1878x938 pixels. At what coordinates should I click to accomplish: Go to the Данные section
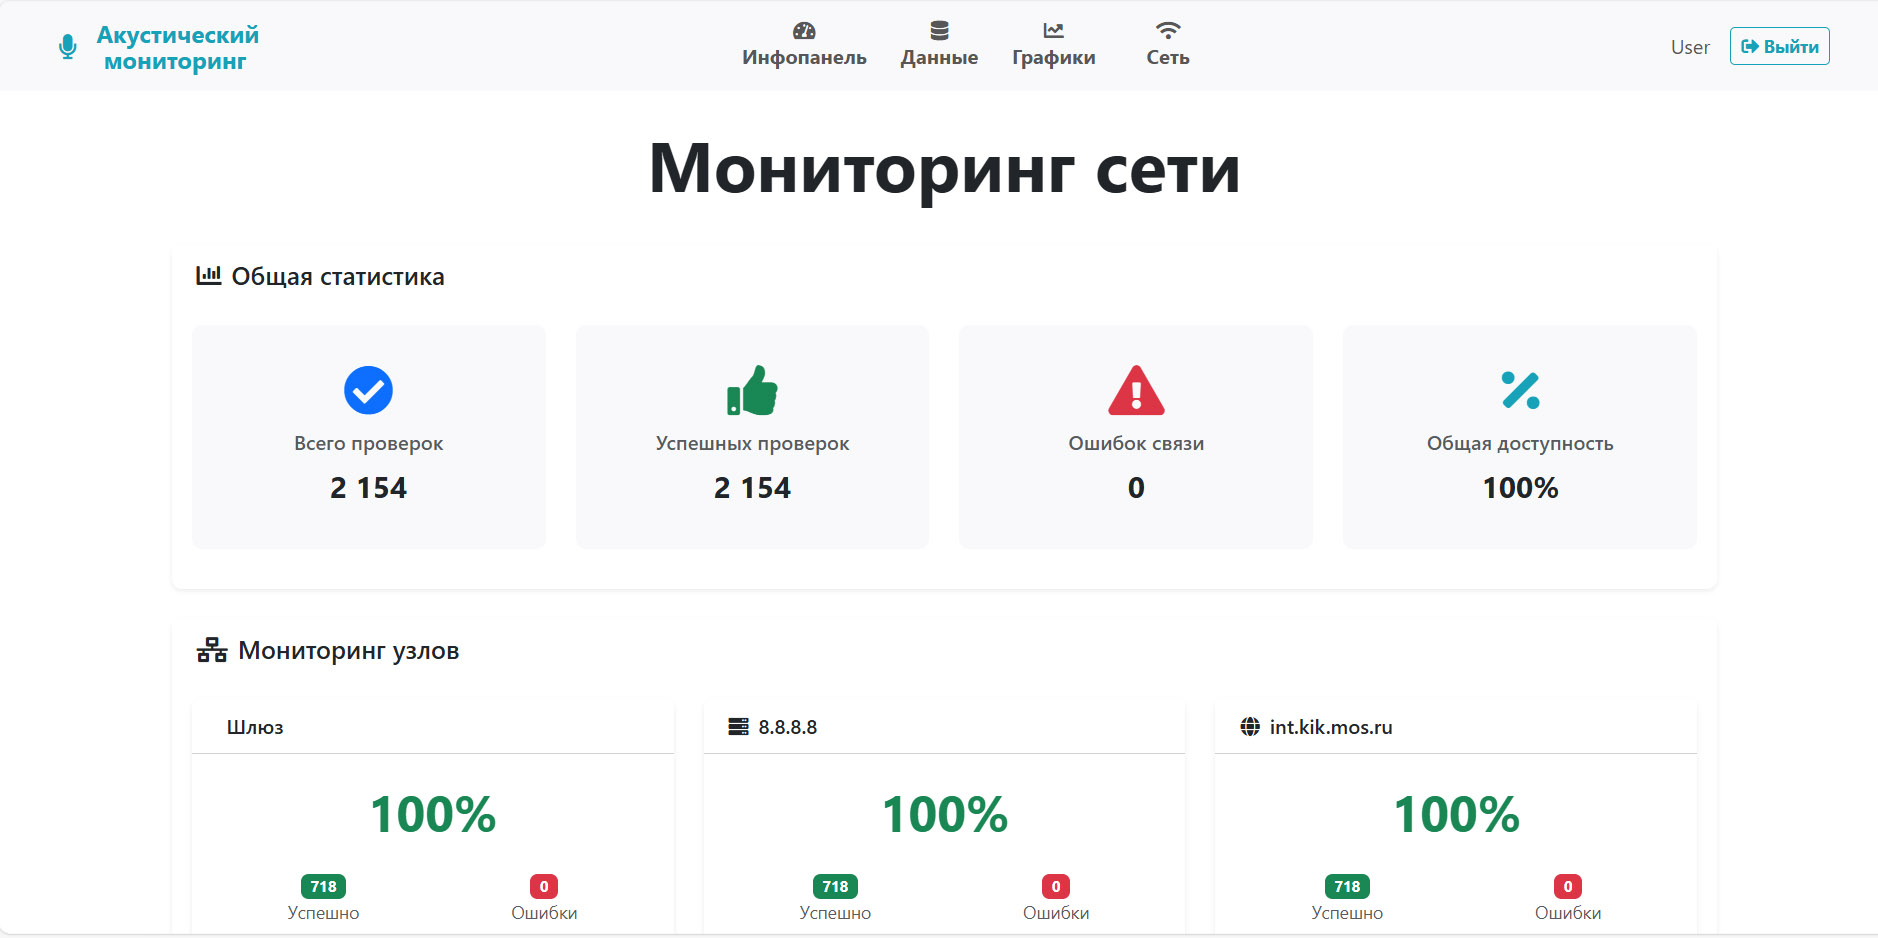939,46
